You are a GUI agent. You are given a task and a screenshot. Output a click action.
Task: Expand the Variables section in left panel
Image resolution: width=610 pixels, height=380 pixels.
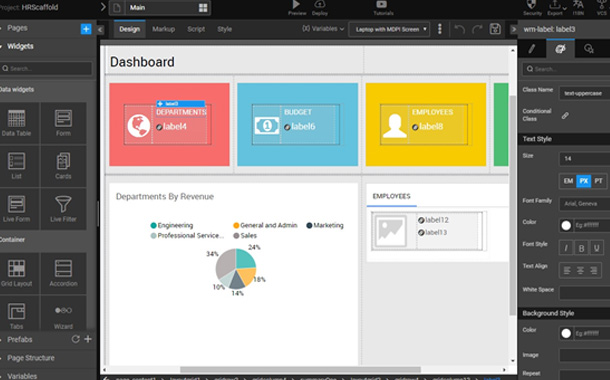coord(22,376)
